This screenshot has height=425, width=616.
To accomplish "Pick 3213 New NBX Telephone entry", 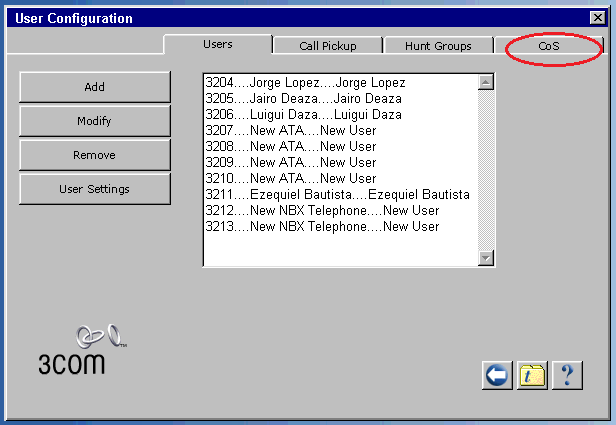I will click(x=322, y=226).
